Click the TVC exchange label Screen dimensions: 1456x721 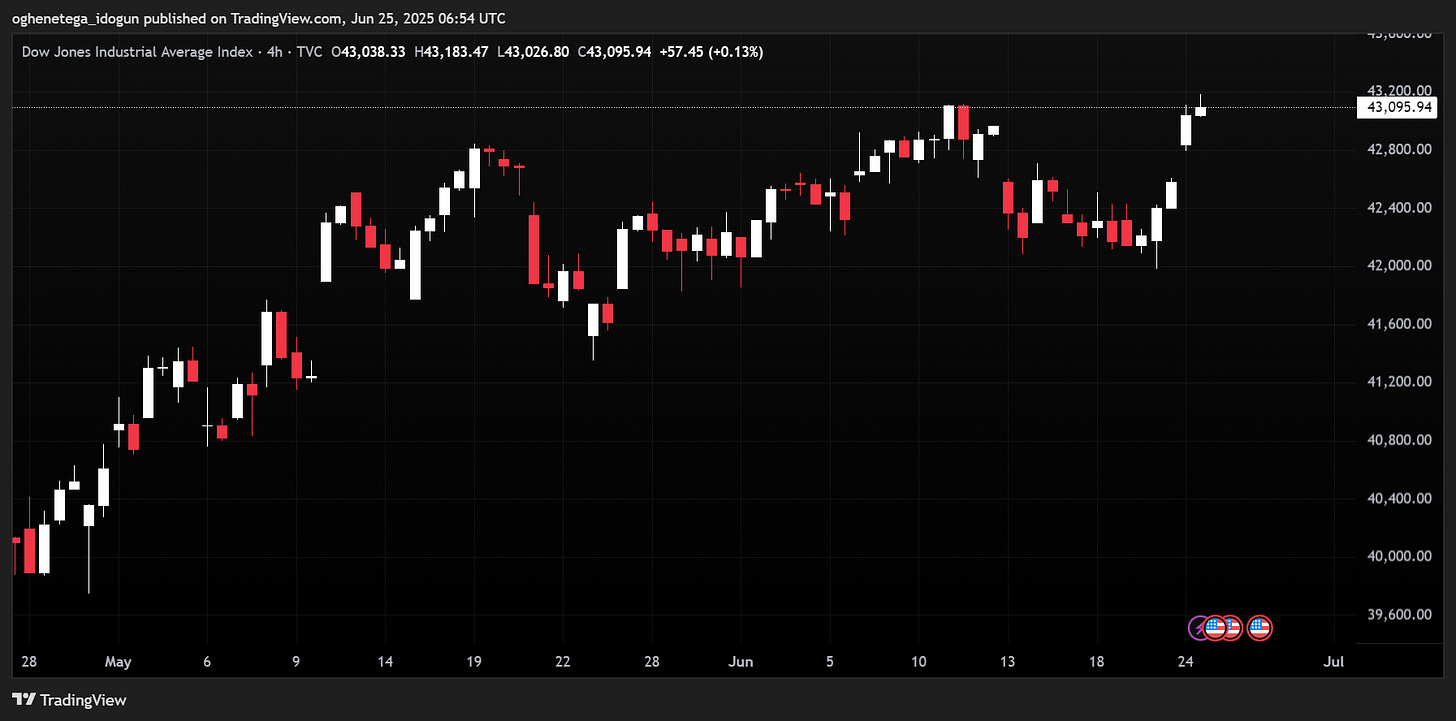[309, 52]
